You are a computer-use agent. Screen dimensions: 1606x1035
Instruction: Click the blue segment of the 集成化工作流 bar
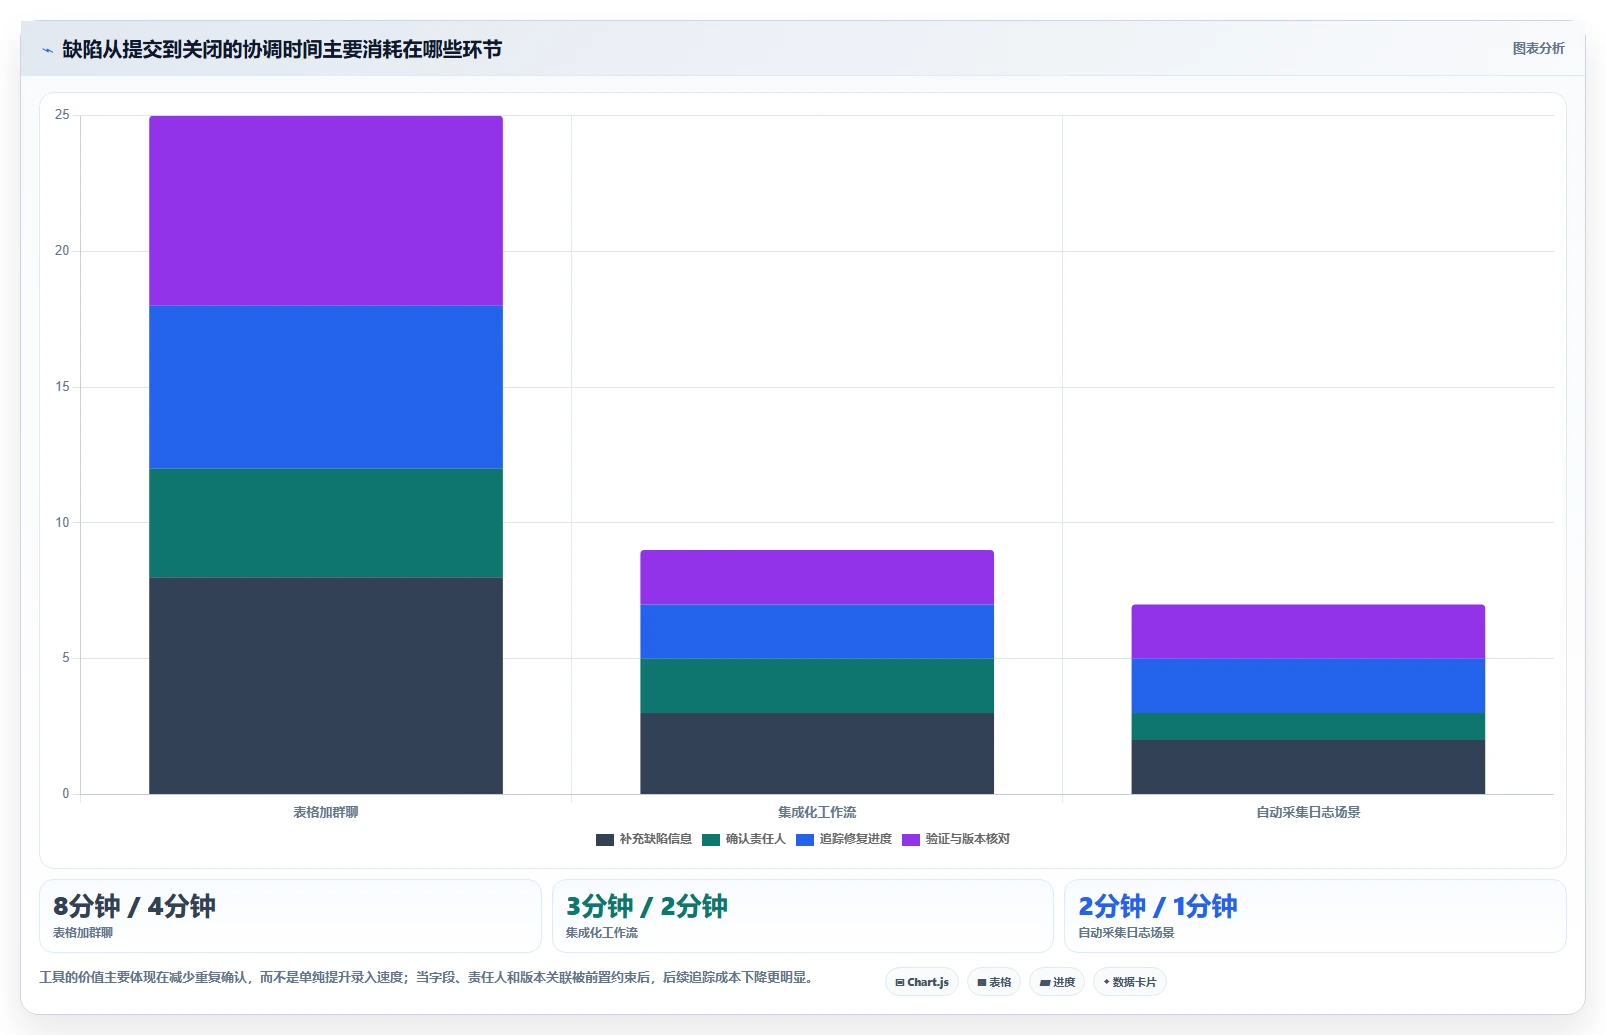tap(817, 631)
